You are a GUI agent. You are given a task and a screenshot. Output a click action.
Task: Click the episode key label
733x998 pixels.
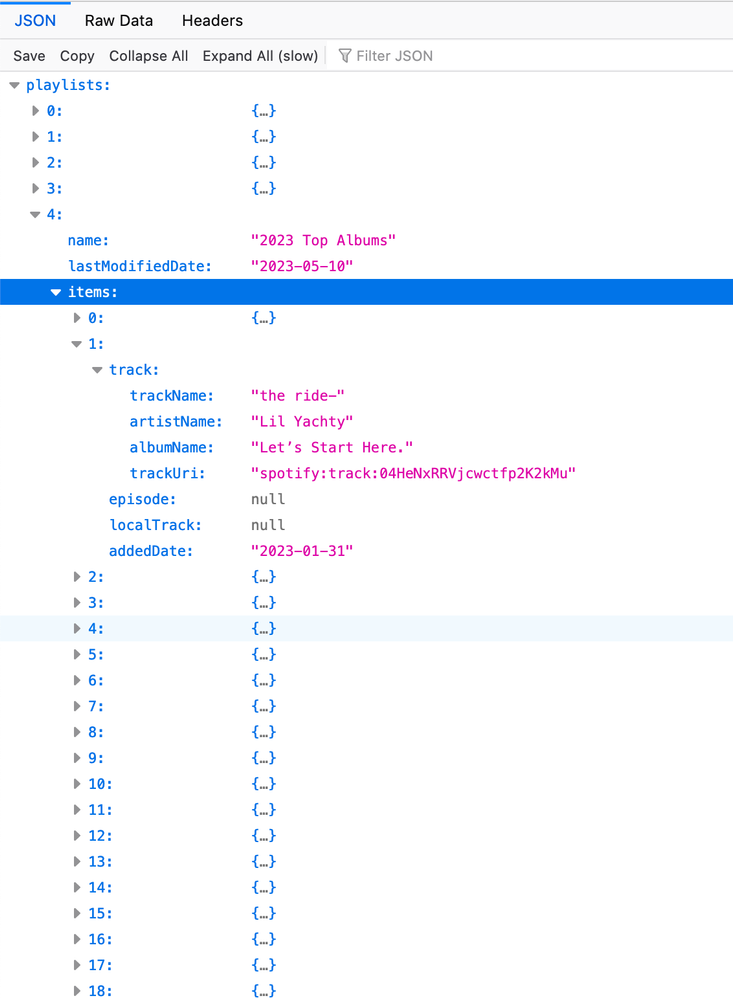[x=143, y=499]
